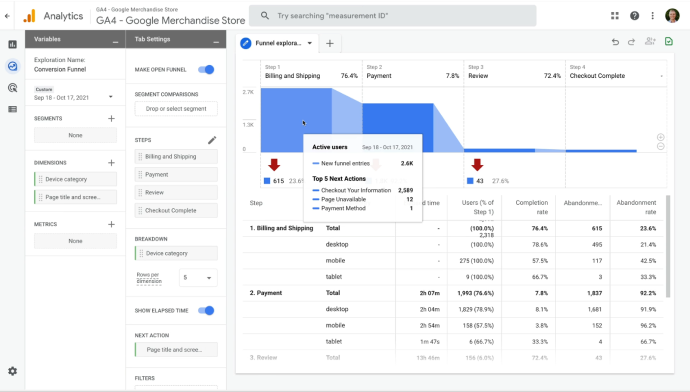Toggle the Show Elapsed Time switch
Image resolution: width=690 pixels, height=392 pixels.
[x=206, y=311]
